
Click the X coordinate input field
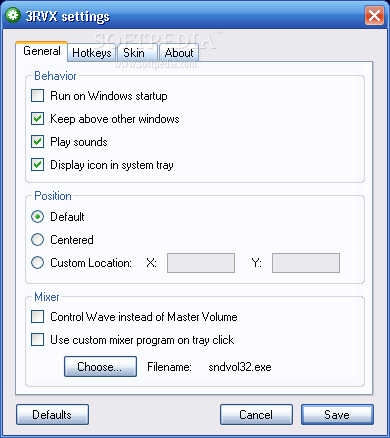pos(201,263)
